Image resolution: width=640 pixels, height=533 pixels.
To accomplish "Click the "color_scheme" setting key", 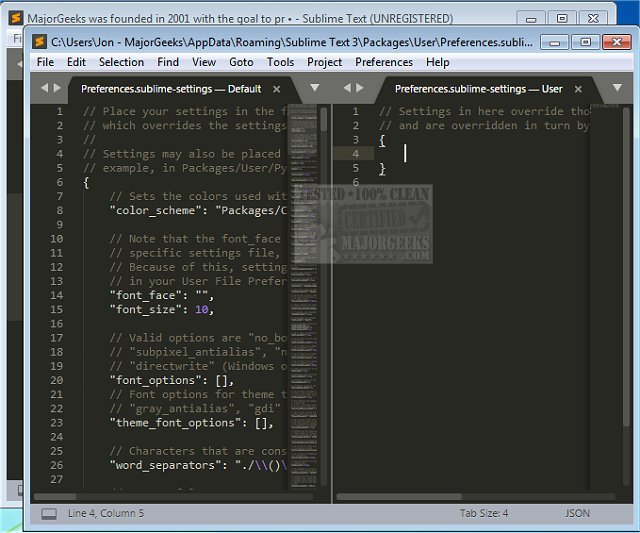I will 156,211.
